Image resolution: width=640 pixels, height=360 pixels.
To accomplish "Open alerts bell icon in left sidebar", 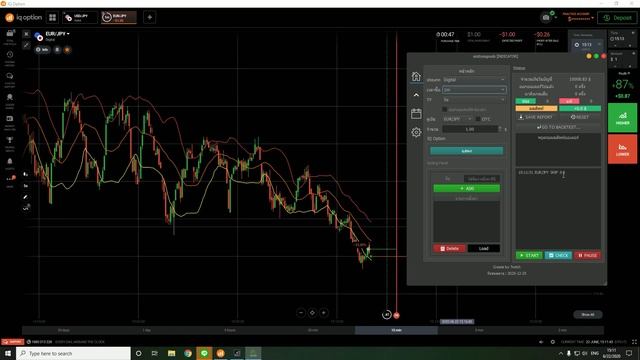I will [x=10, y=161].
